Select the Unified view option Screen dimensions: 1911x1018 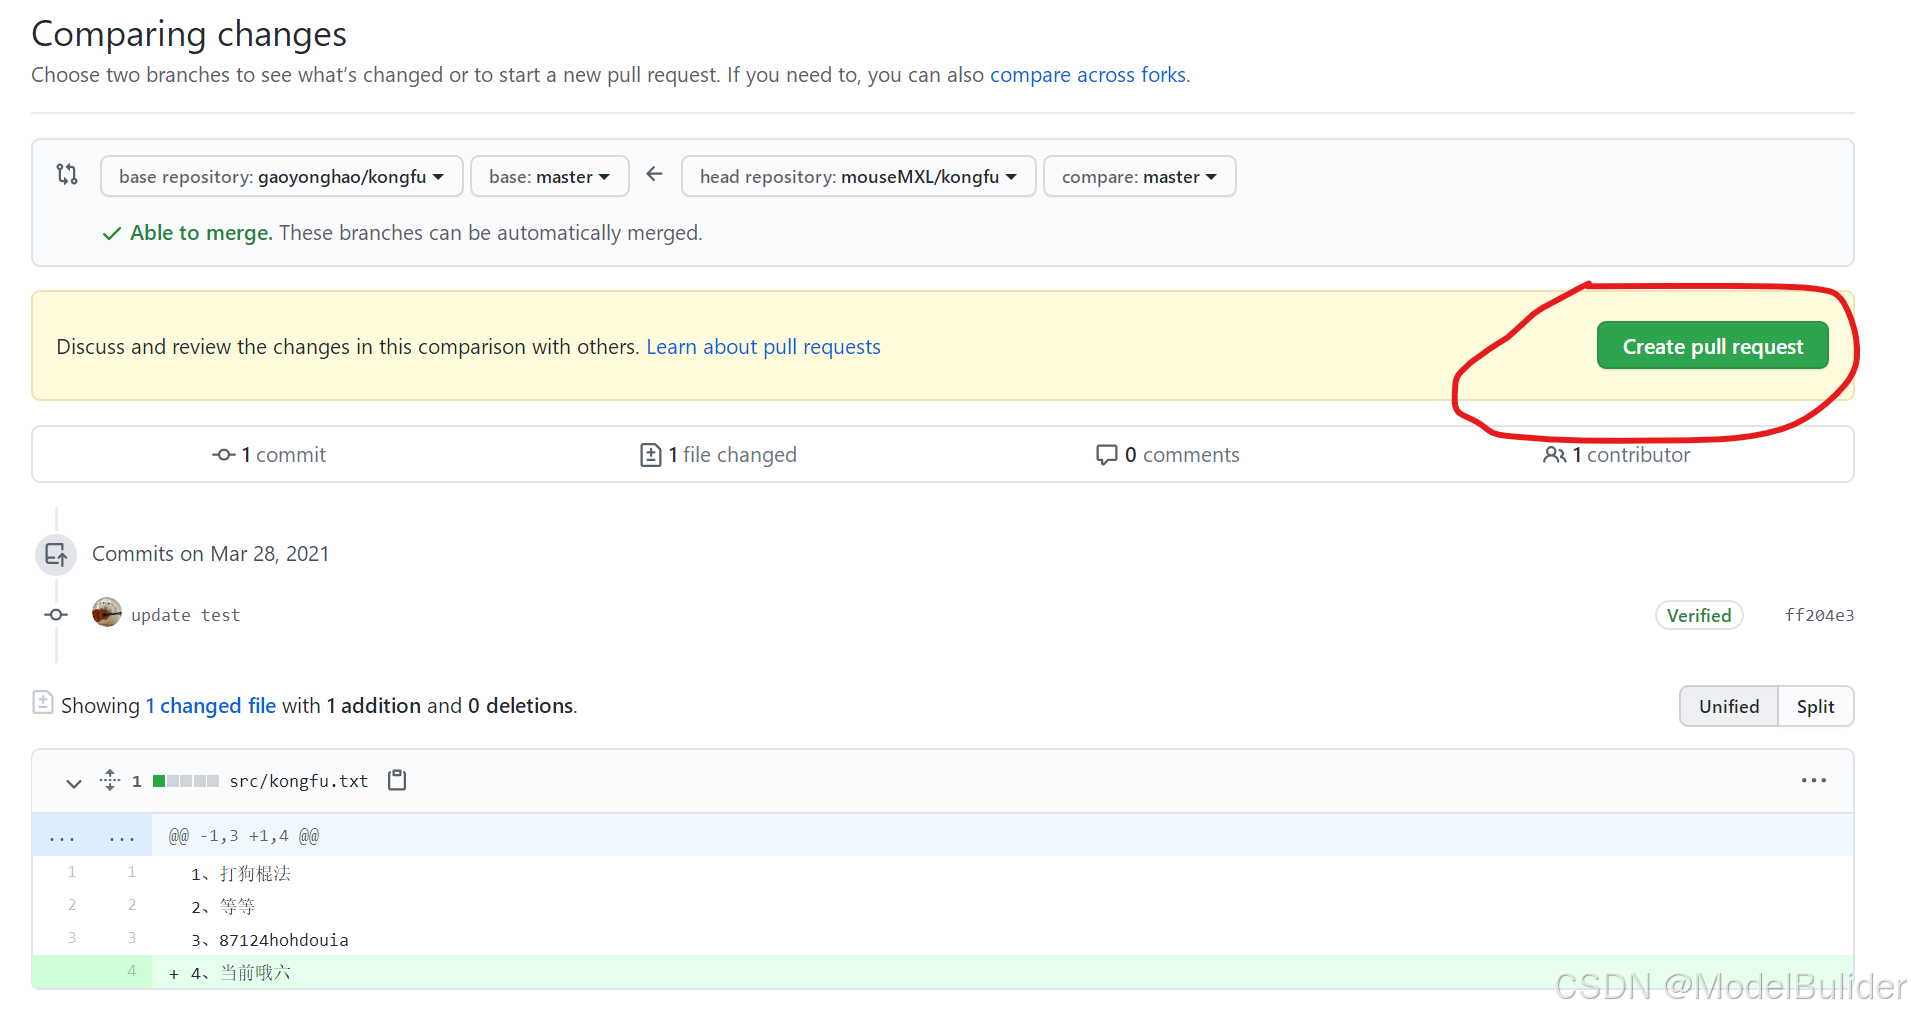point(1728,706)
